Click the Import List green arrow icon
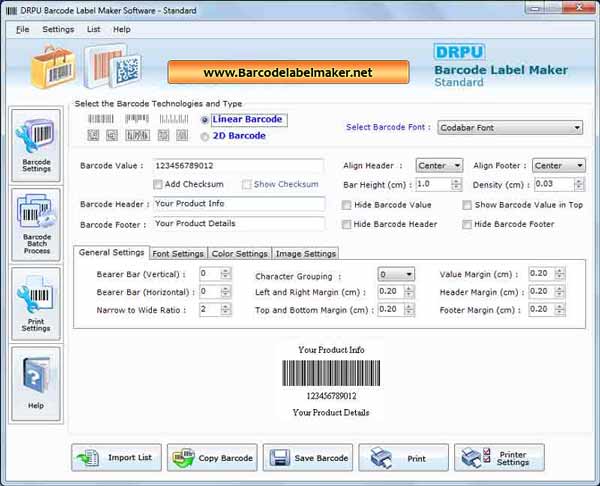 (x=88, y=458)
